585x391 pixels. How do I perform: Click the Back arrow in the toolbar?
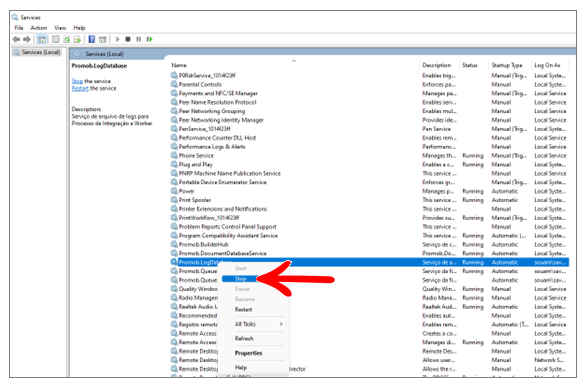[16, 39]
